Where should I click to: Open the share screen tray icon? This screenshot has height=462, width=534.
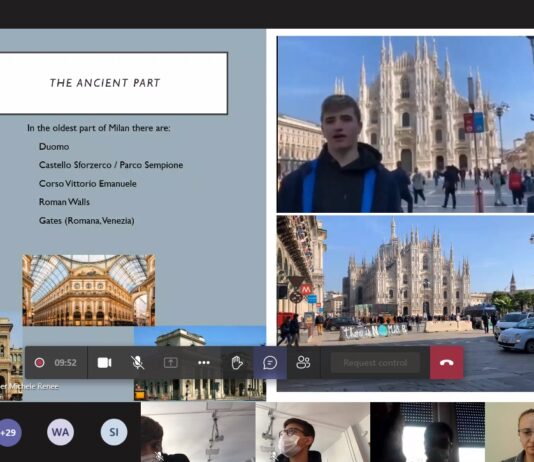171,363
